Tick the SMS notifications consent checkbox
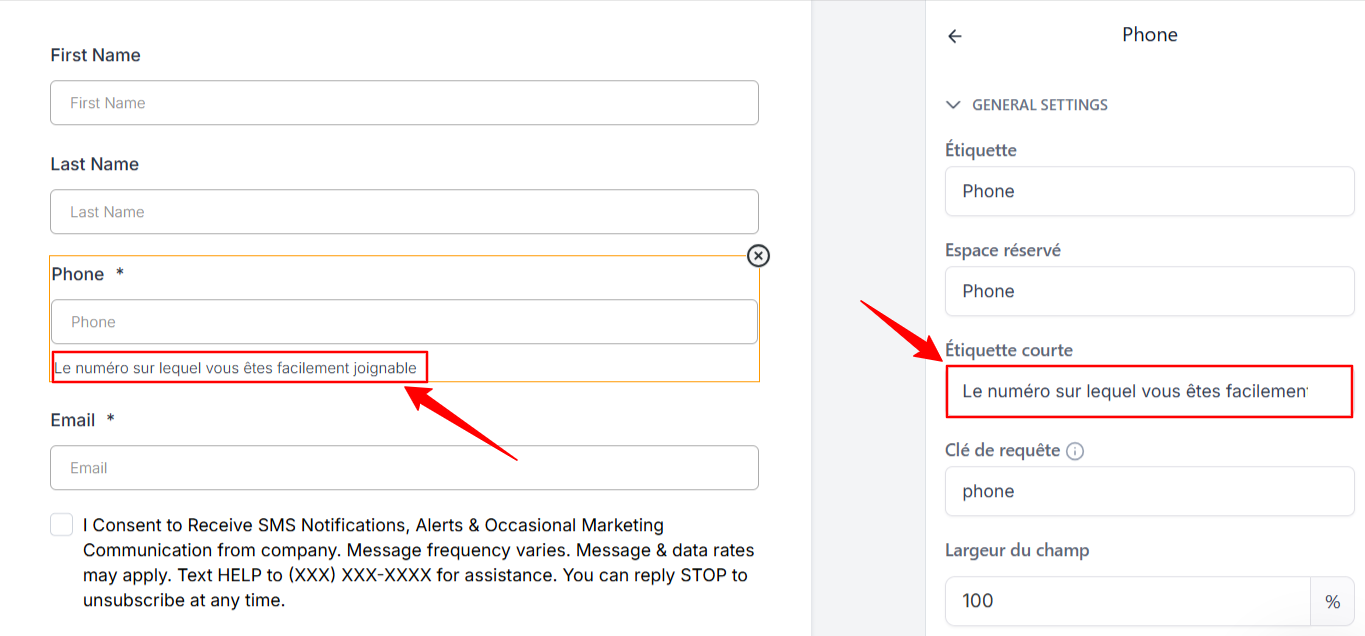The height and width of the screenshot is (636, 1365). click(x=62, y=525)
